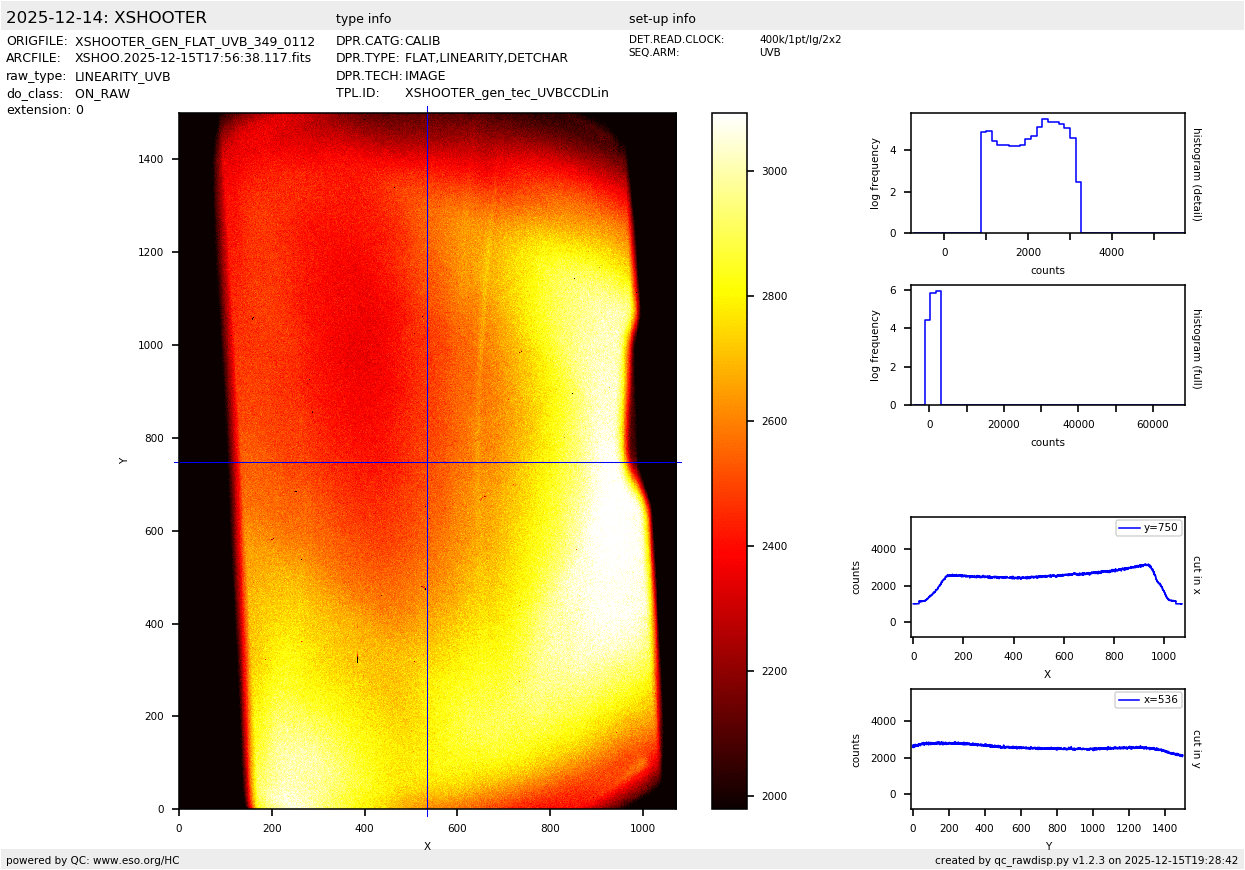Image resolution: width=1245 pixels, height=870 pixels.
Task: Click the ORIGFILE value XSHOOTER_GEN_FLAT_UVB_349_0112
Action: [x=194, y=42]
